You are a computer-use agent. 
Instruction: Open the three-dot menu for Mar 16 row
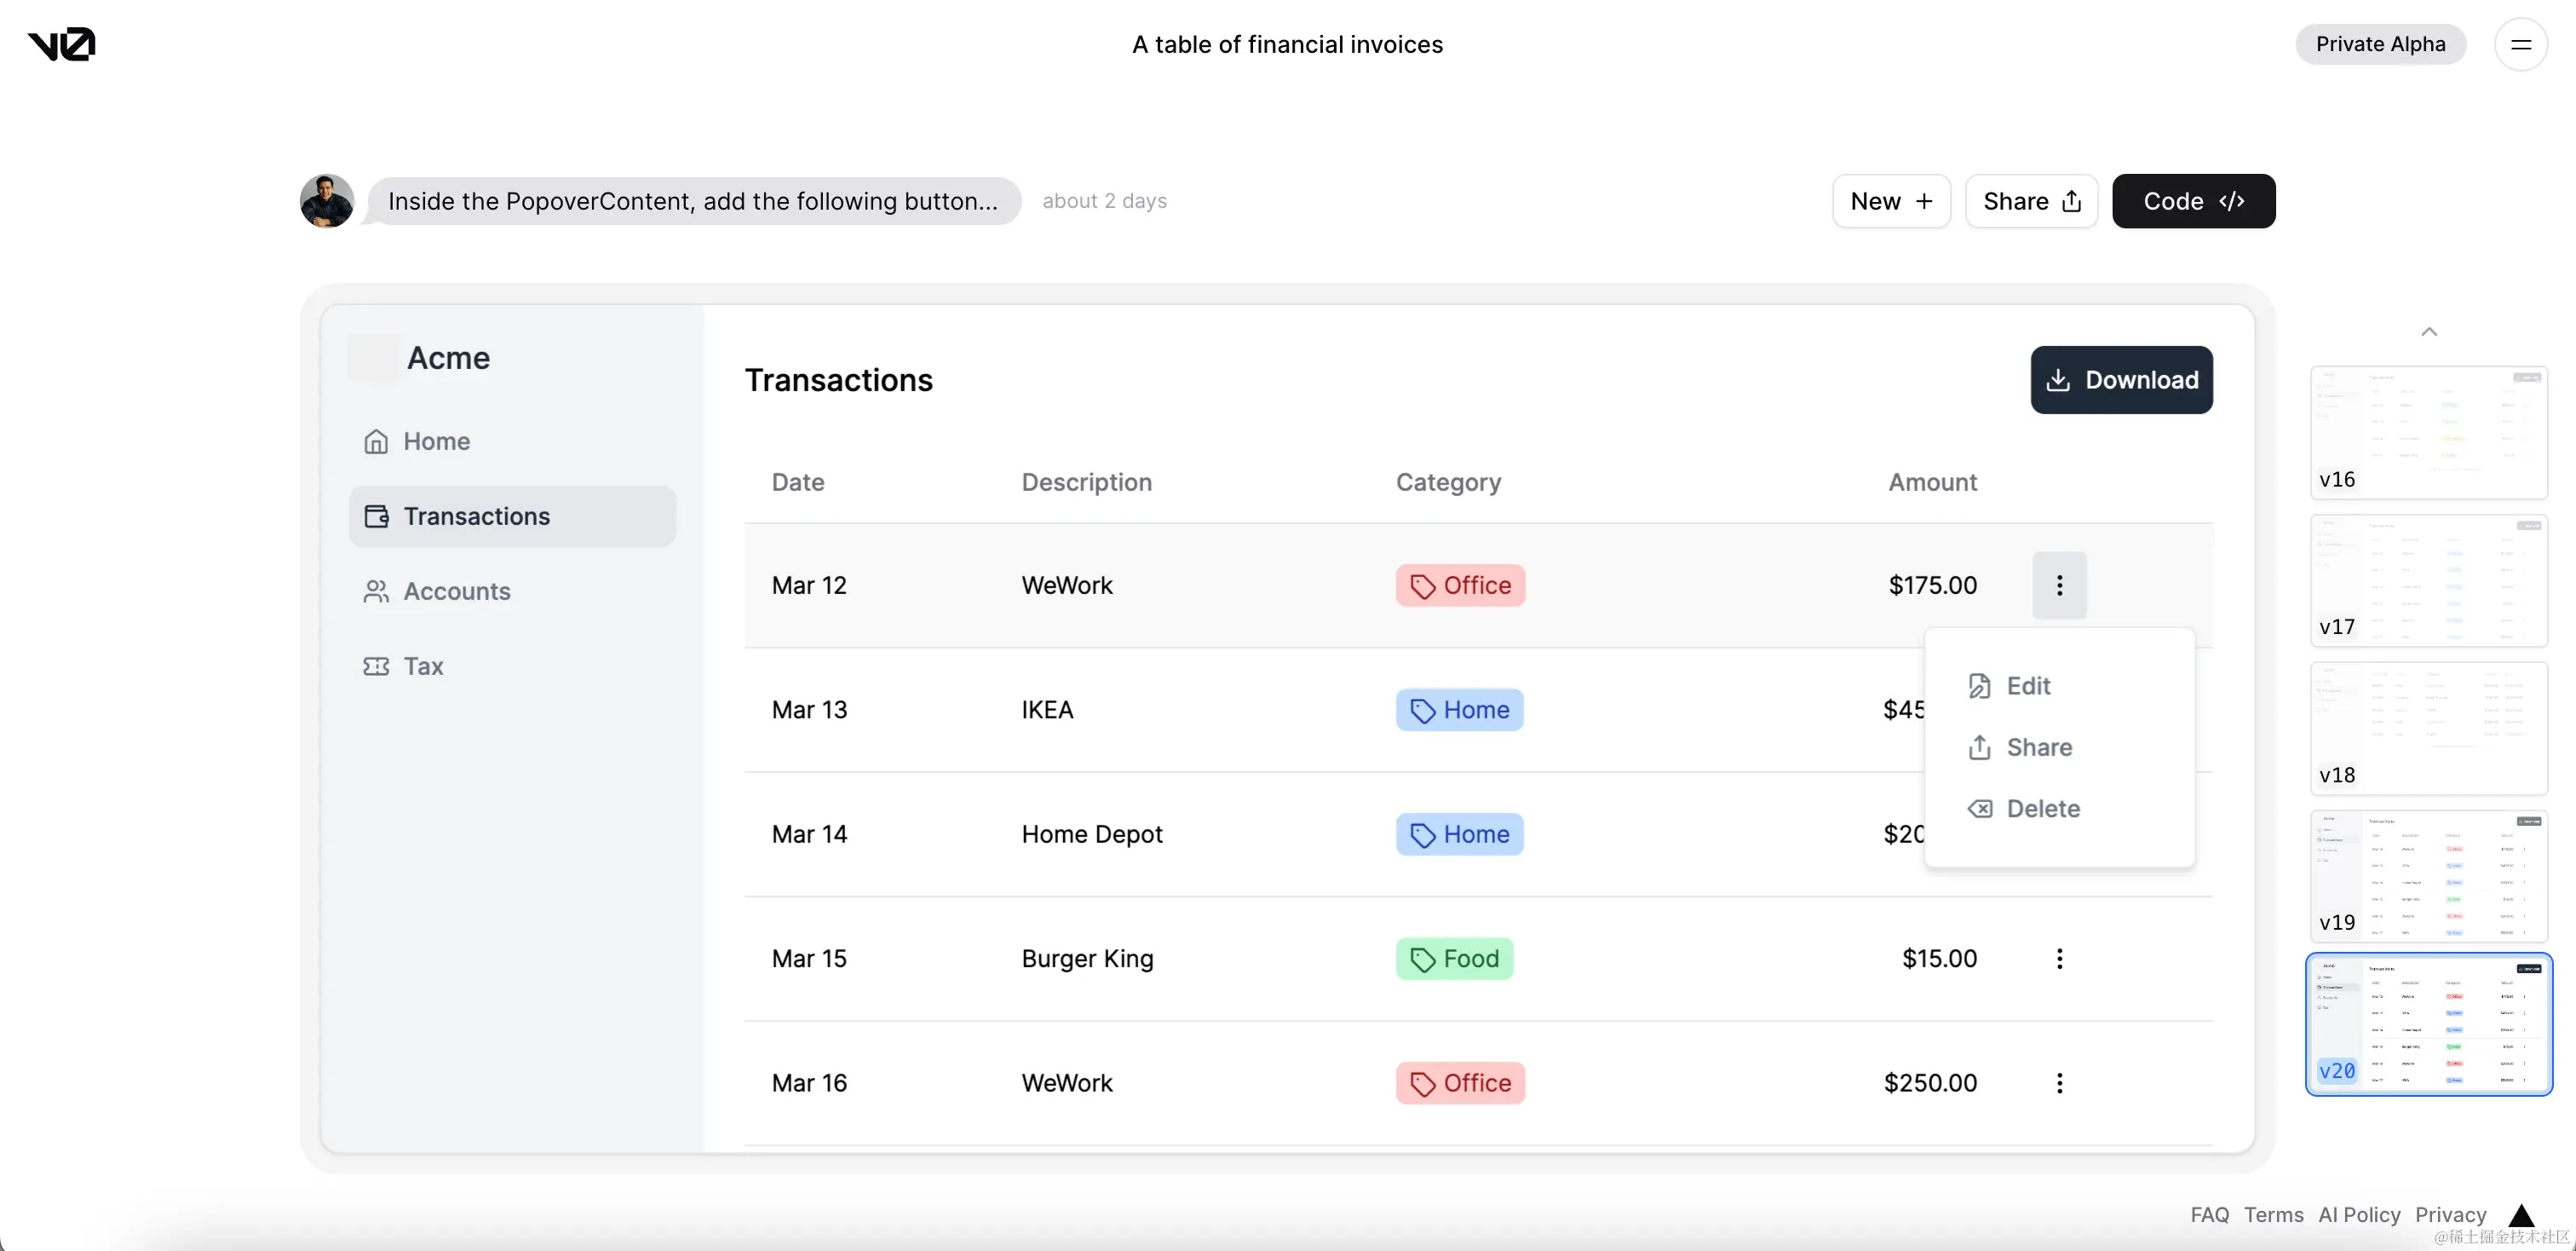[2059, 1083]
